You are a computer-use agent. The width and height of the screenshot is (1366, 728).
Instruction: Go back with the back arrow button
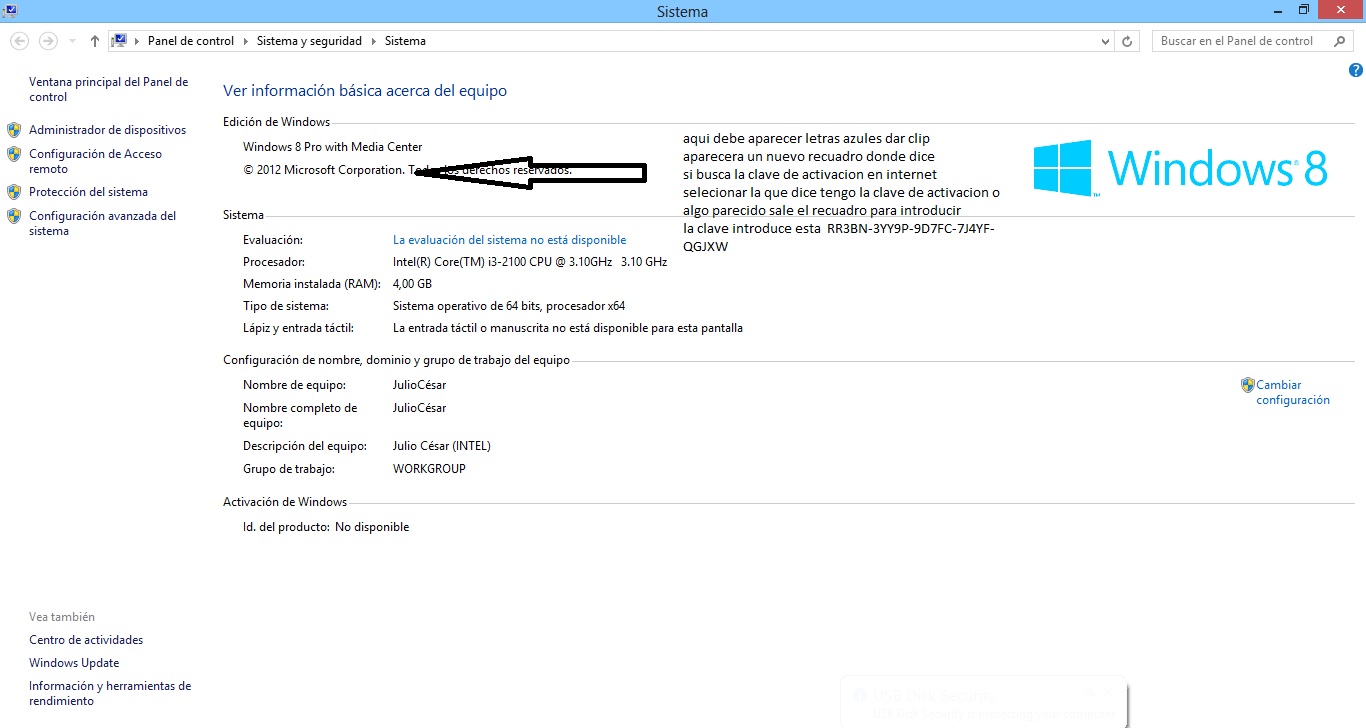pyautogui.click(x=19, y=41)
